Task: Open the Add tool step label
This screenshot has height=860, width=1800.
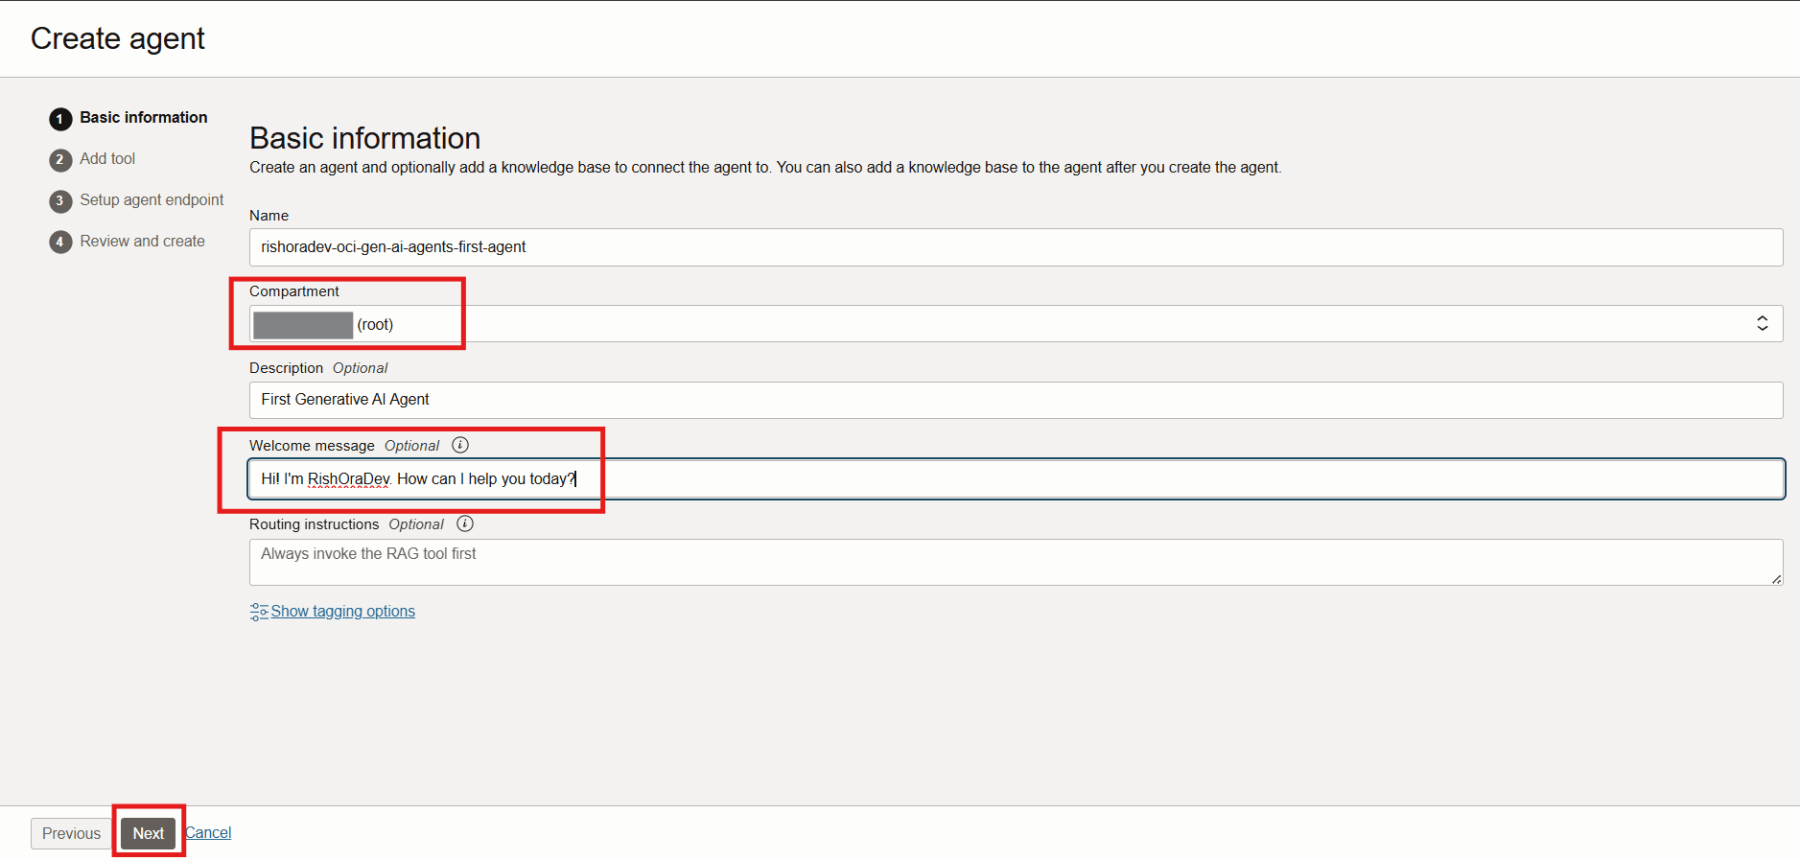Action: point(107,159)
